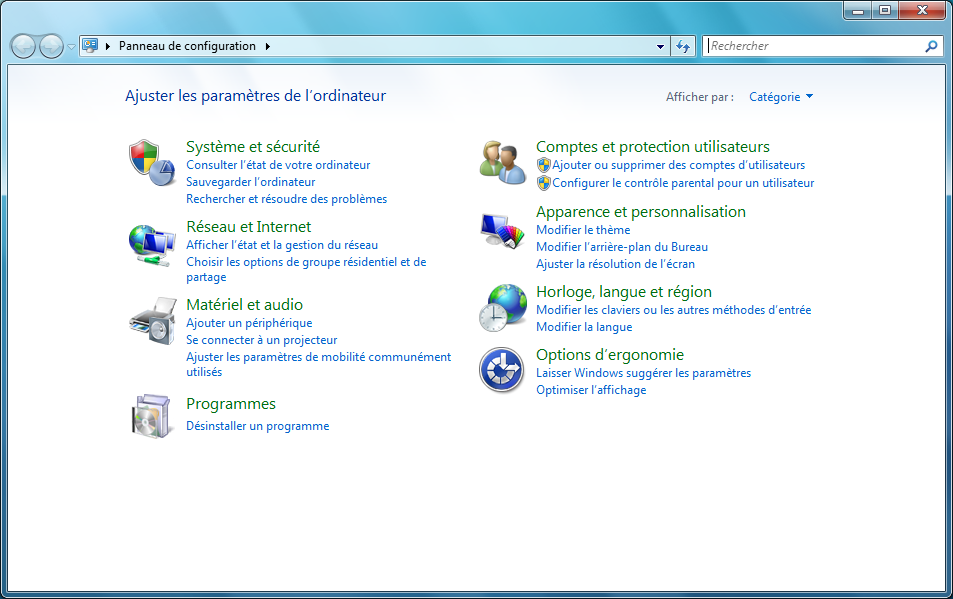The image size is (953, 599).
Task: Click the Control Panel icon in address bar
Action: click(90, 46)
